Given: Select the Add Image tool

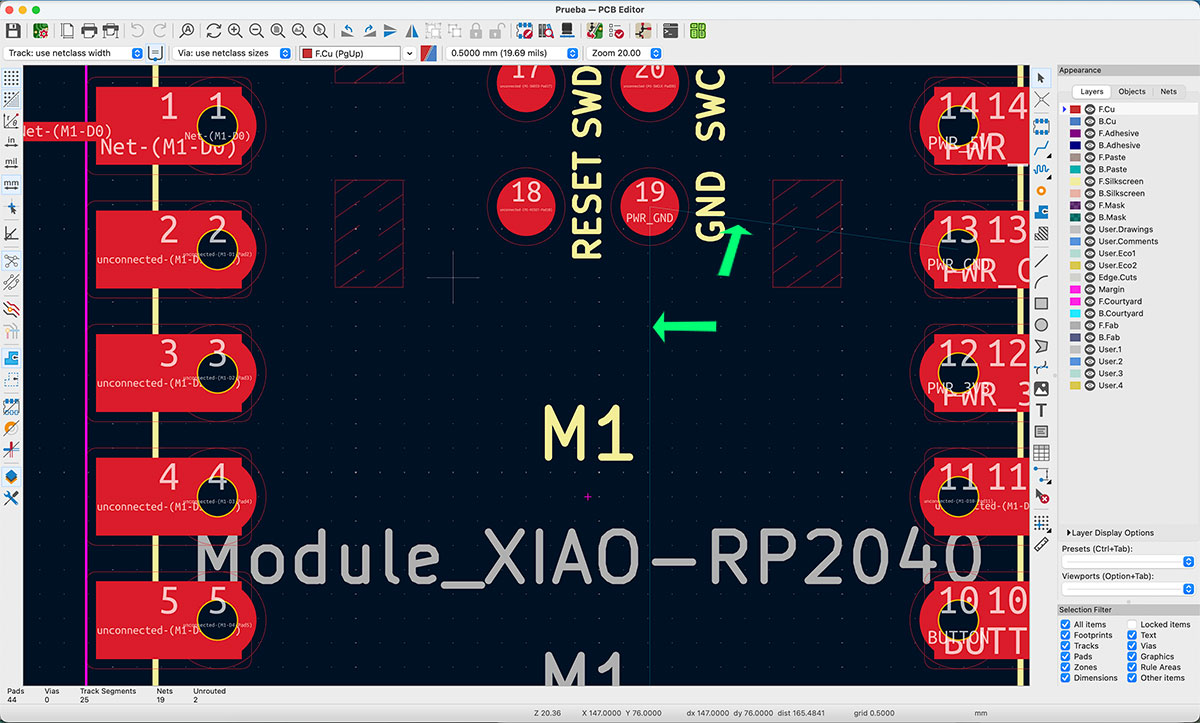Looking at the screenshot, I should [x=1041, y=388].
